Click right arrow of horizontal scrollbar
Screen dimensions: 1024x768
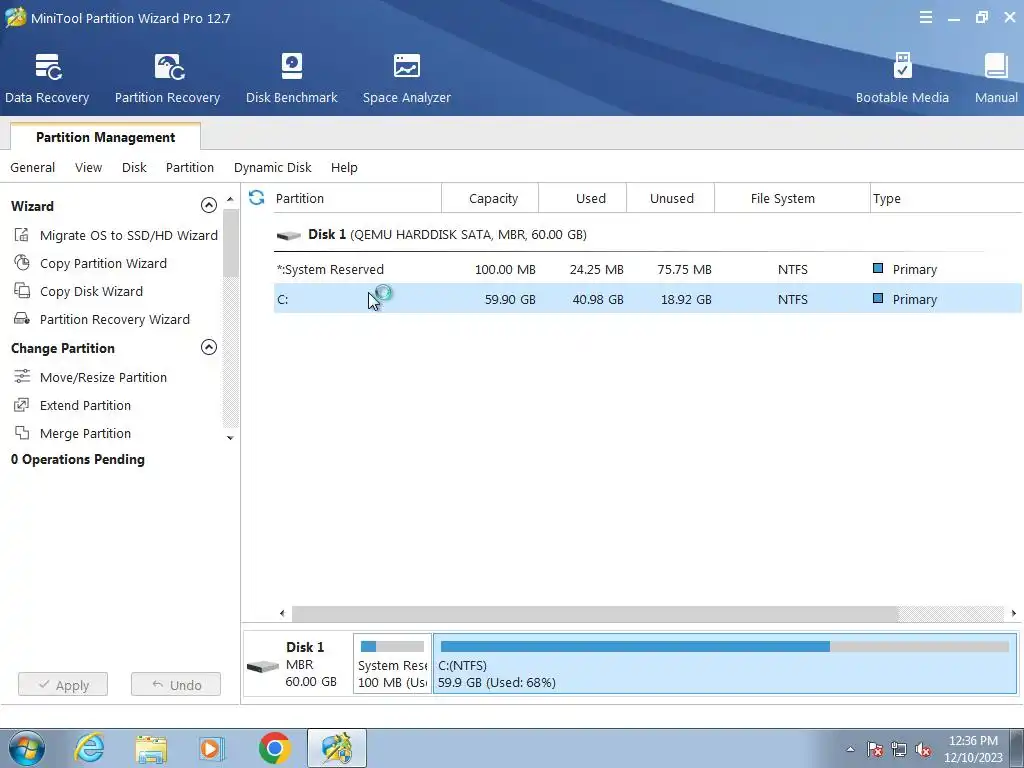point(1014,613)
